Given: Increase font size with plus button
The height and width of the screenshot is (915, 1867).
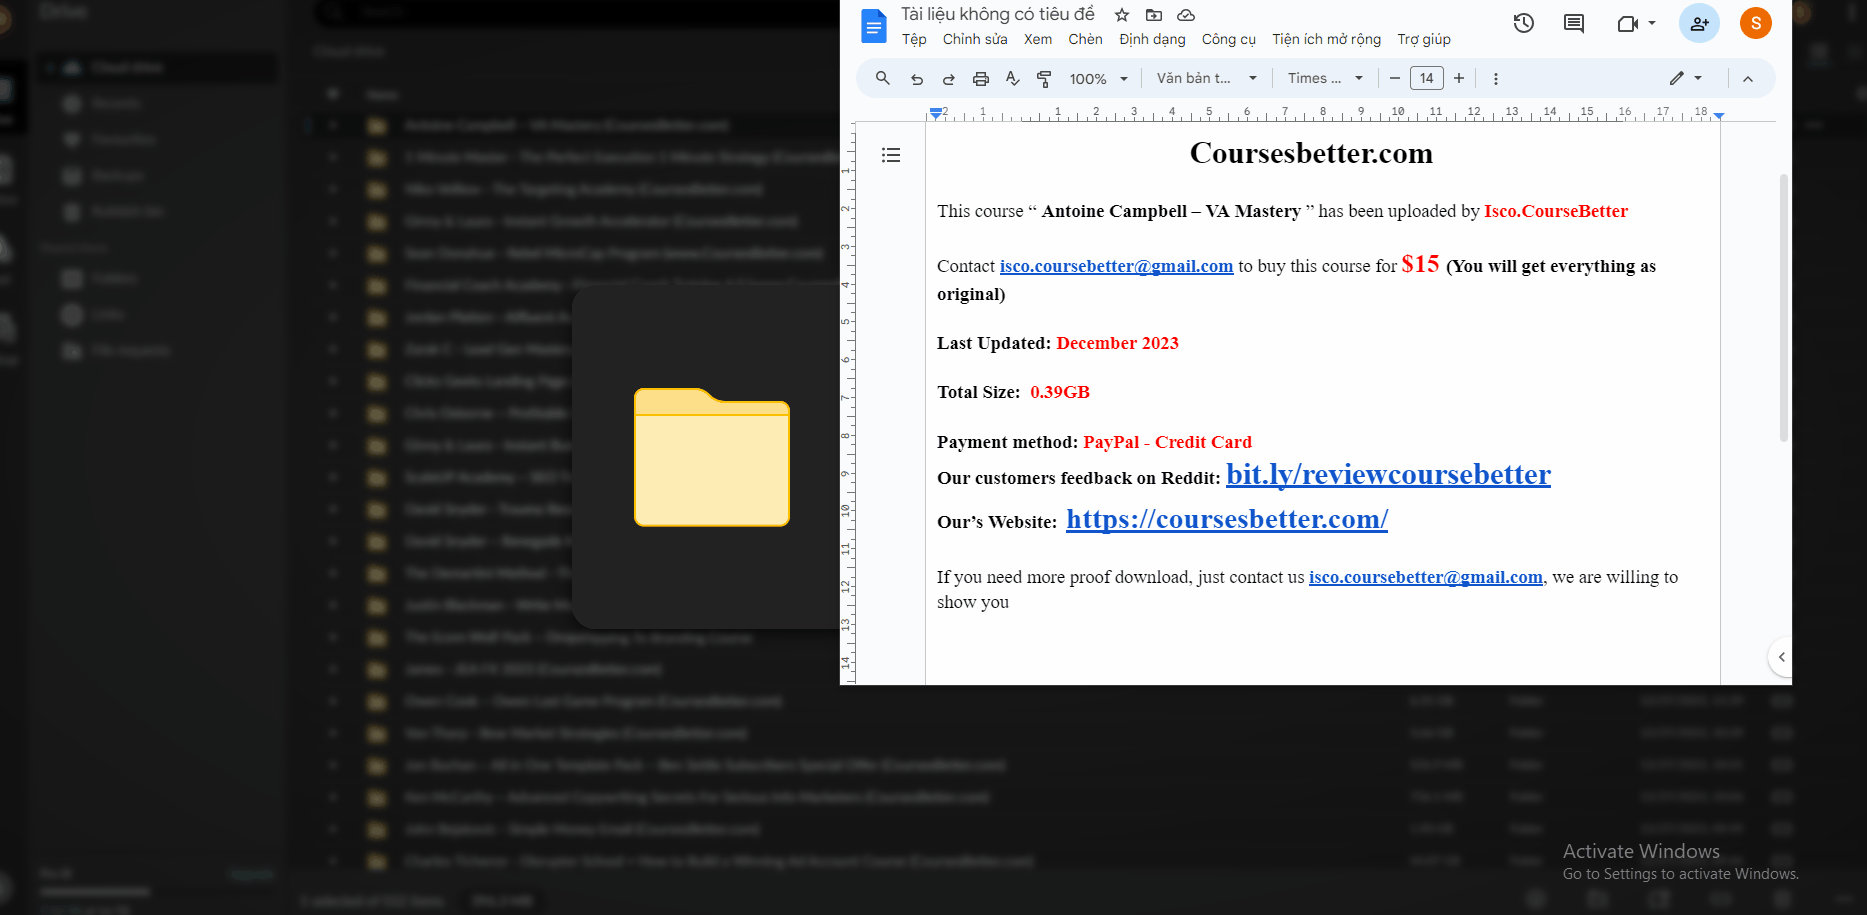Looking at the screenshot, I should point(1459,78).
